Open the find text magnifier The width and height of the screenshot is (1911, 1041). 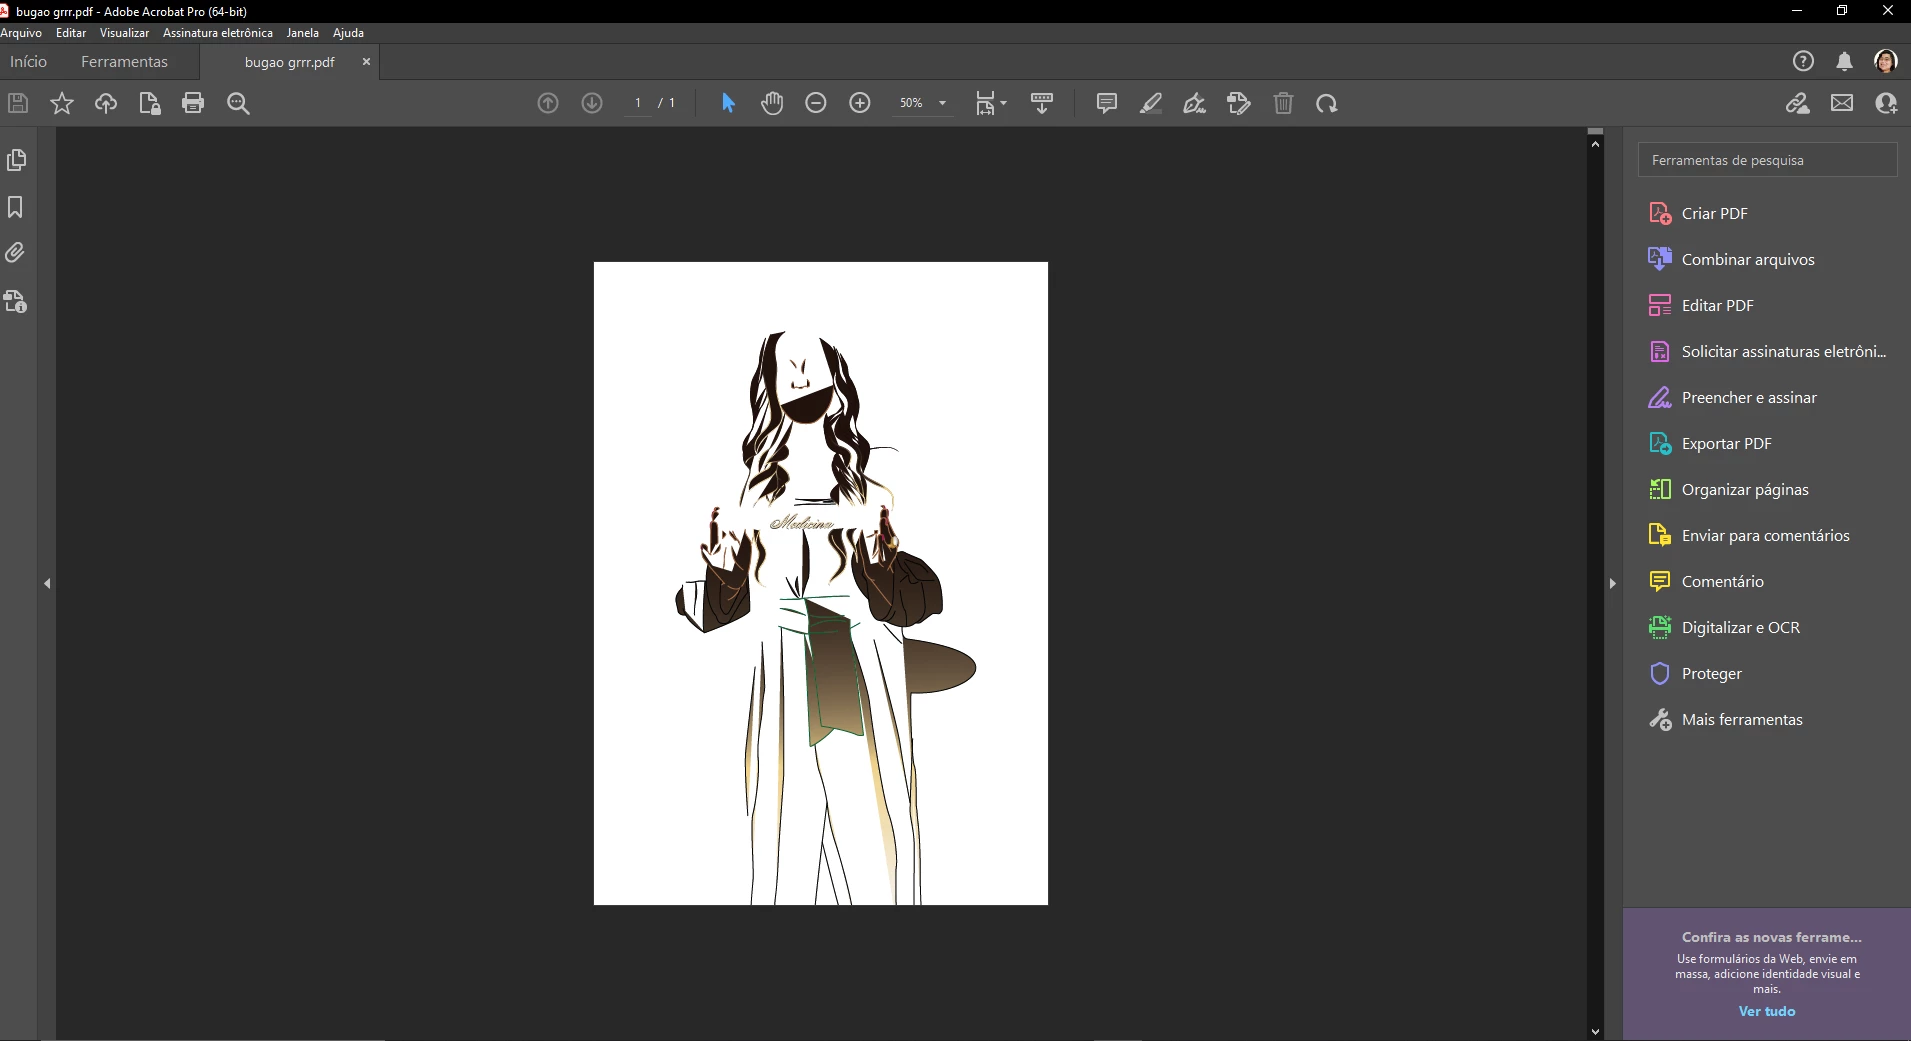click(238, 103)
